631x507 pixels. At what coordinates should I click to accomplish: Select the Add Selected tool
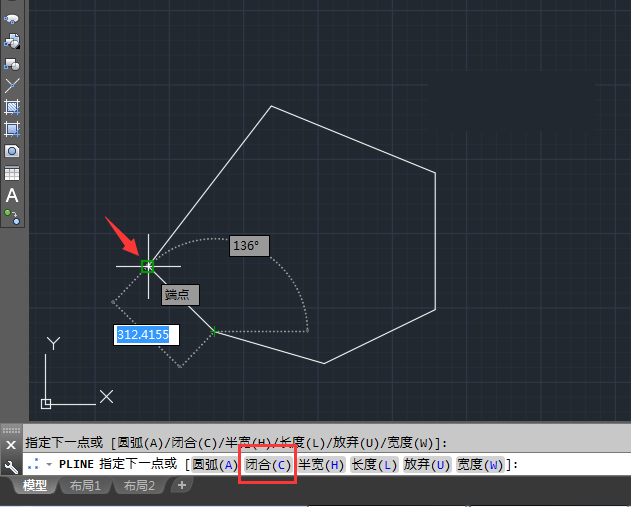[x=12, y=217]
